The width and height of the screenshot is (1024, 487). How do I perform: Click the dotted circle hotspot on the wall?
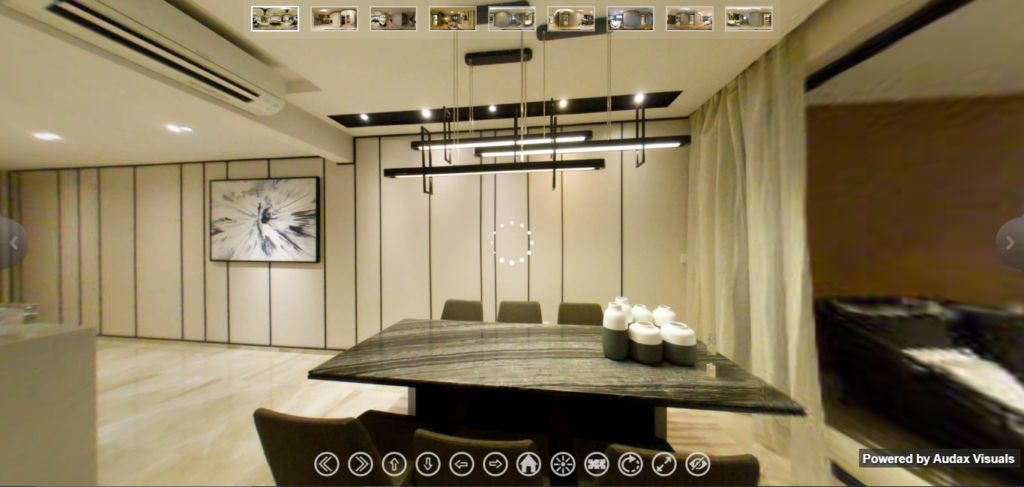pos(513,243)
